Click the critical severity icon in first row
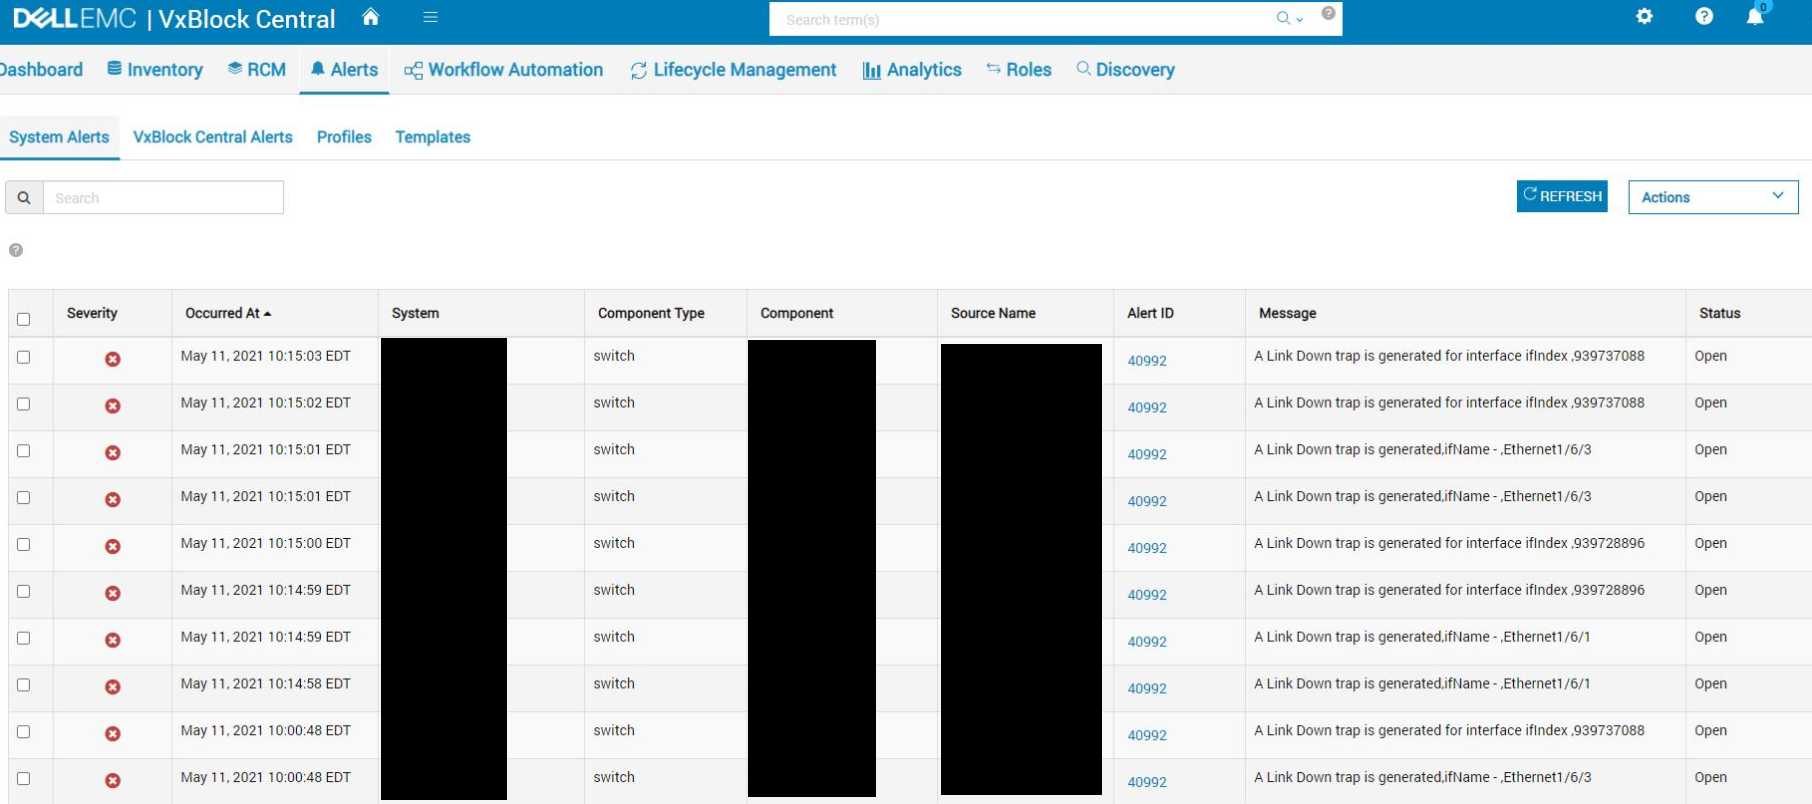The width and height of the screenshot is (1812, 804). 113,359
